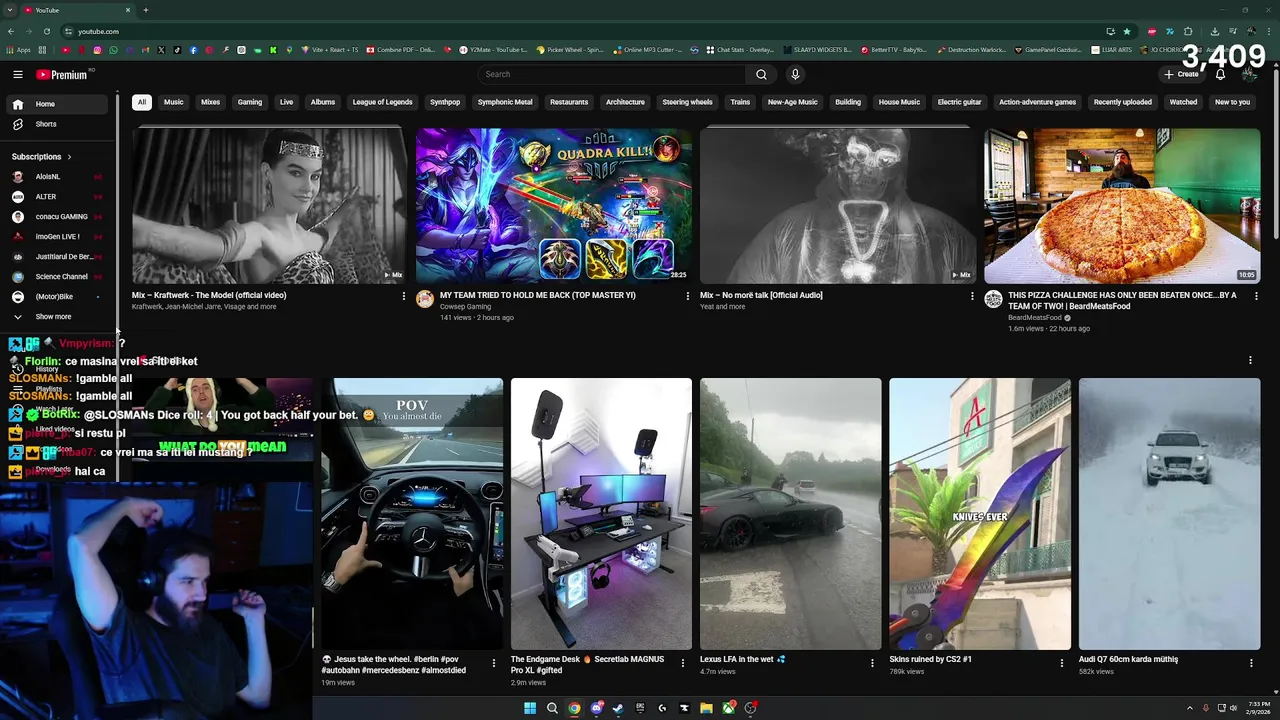Screen dimensions: 1280x720
Task: Open a new browser tab
Action: [x=146, y=10]
